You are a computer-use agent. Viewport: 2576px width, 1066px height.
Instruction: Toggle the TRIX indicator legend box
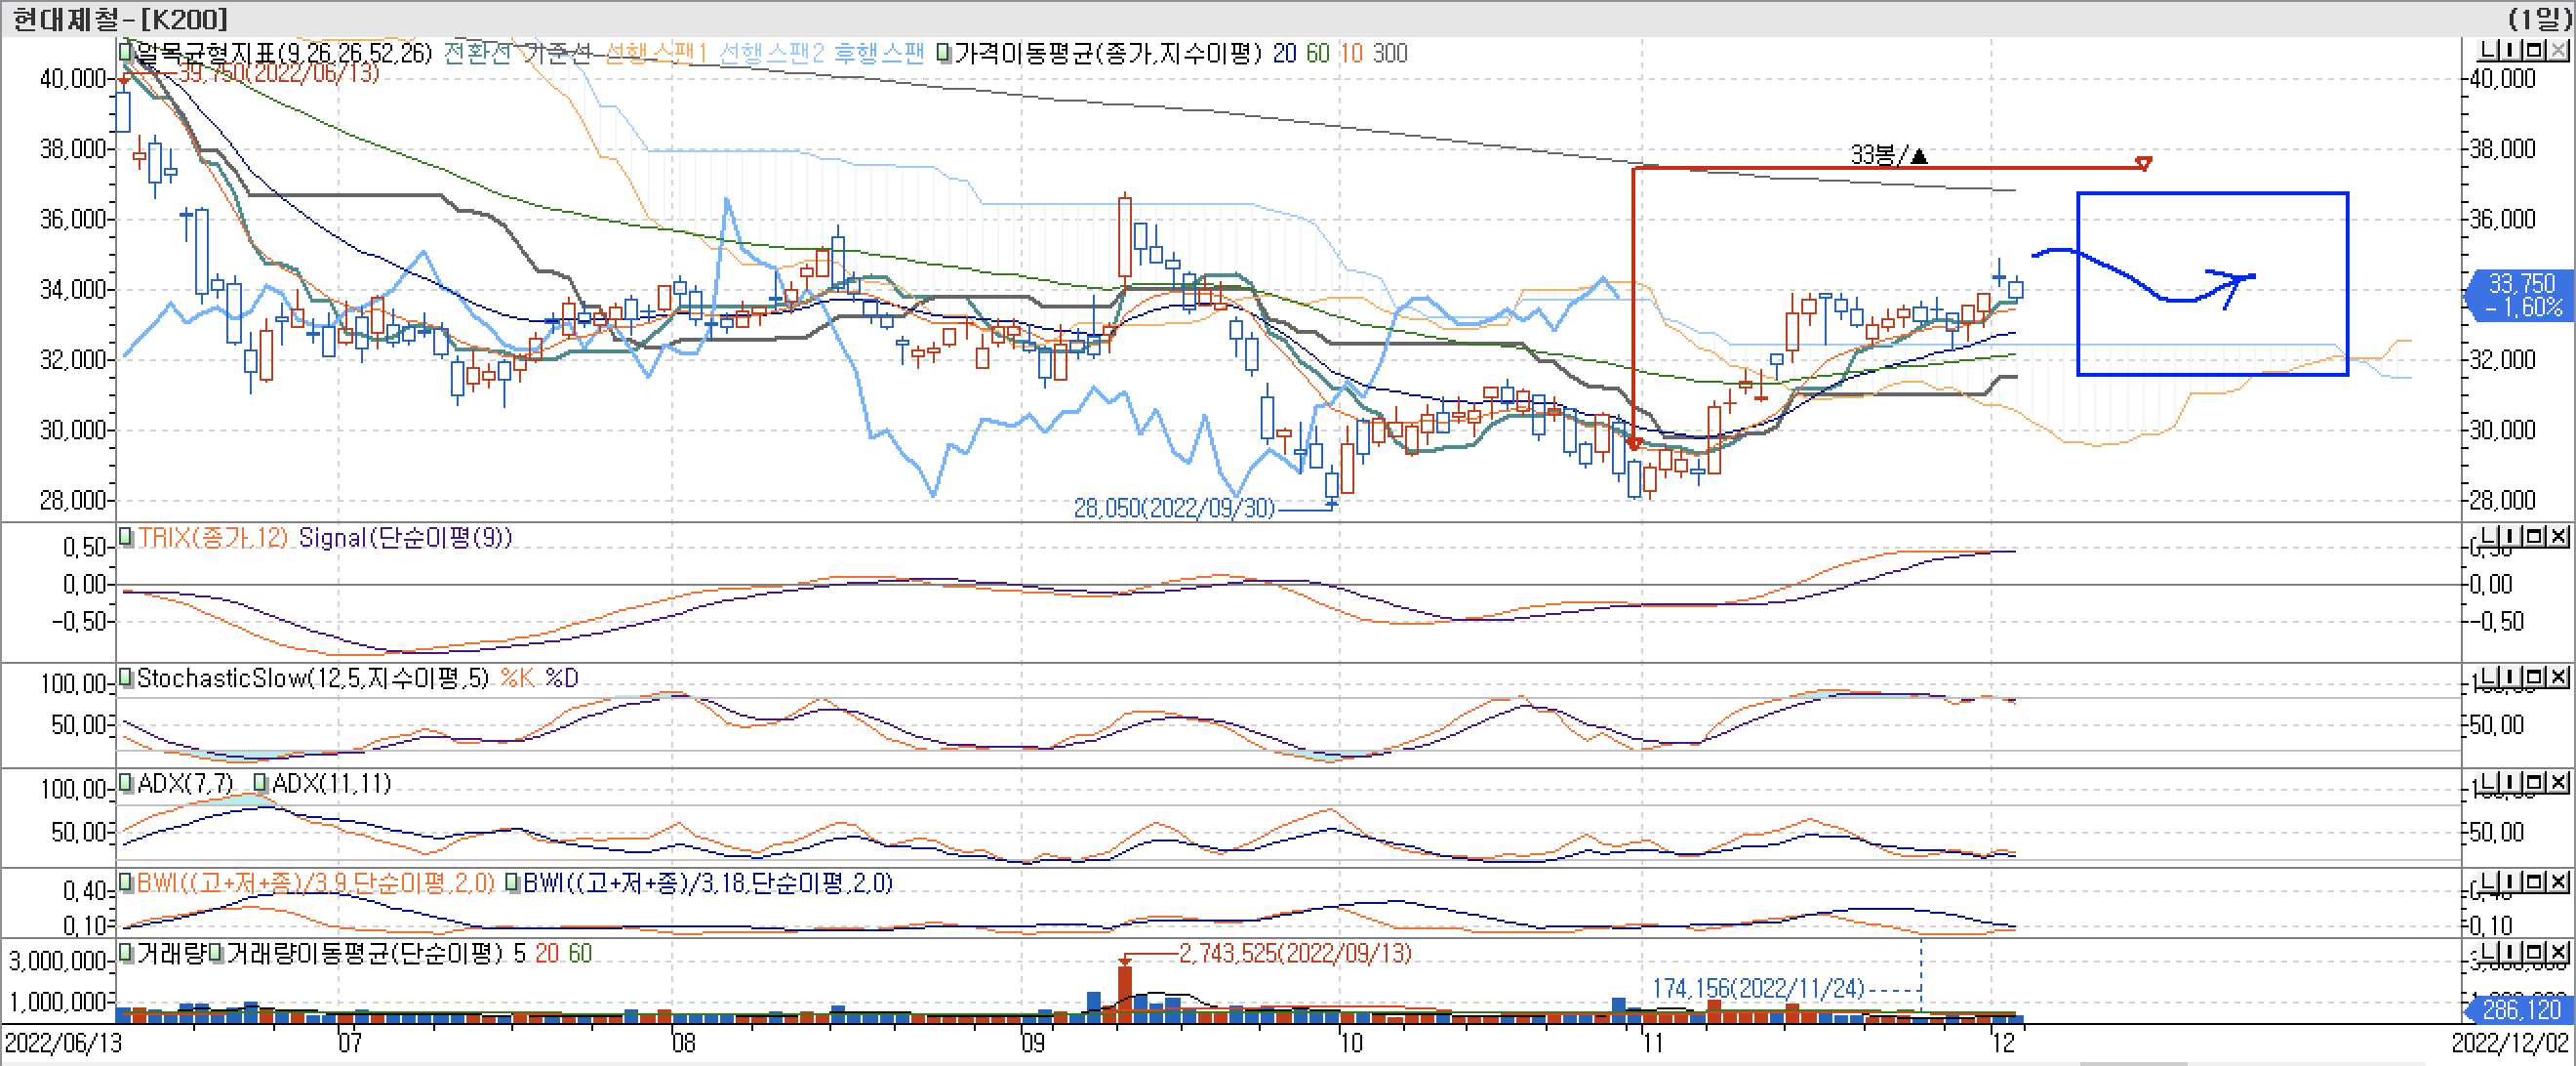126,537
